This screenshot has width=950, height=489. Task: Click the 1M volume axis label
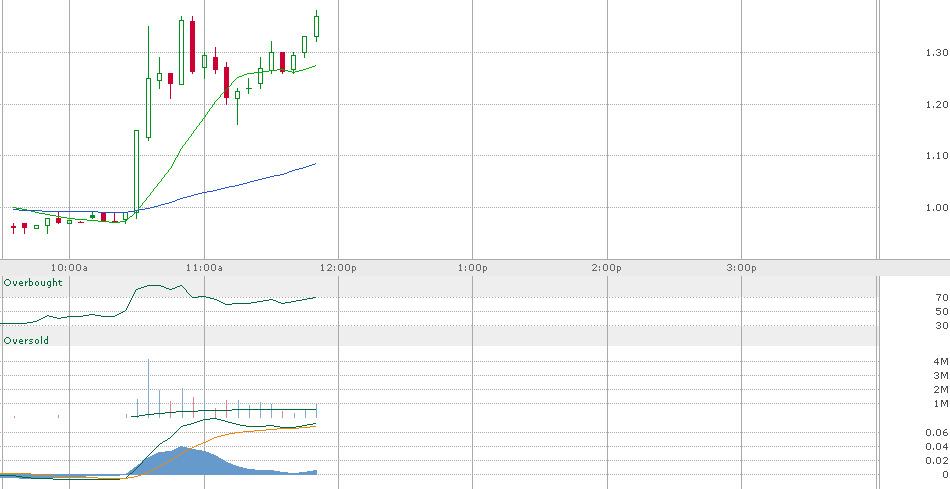941,404
